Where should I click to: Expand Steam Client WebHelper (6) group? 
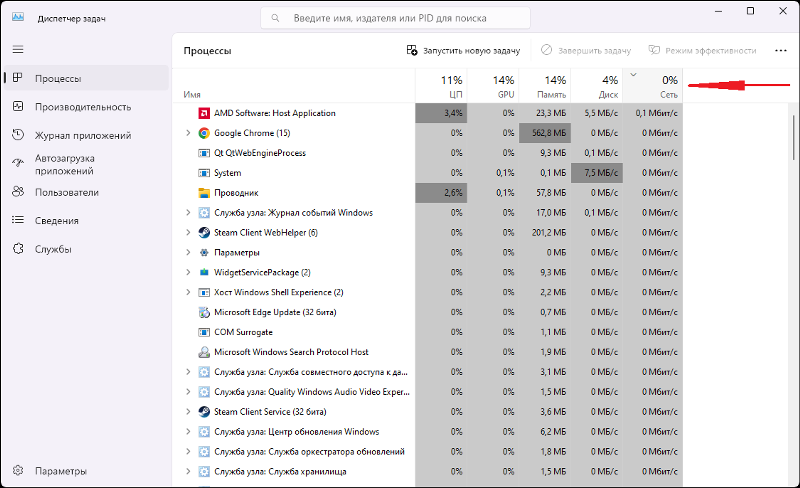click(x=188, y=232)
